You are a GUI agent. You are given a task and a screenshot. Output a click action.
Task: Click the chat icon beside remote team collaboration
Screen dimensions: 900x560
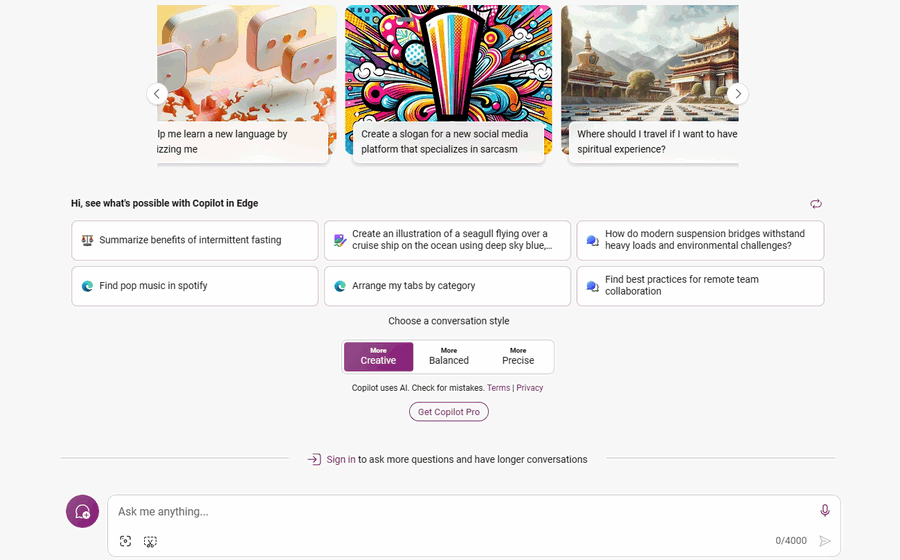point(592,286)
